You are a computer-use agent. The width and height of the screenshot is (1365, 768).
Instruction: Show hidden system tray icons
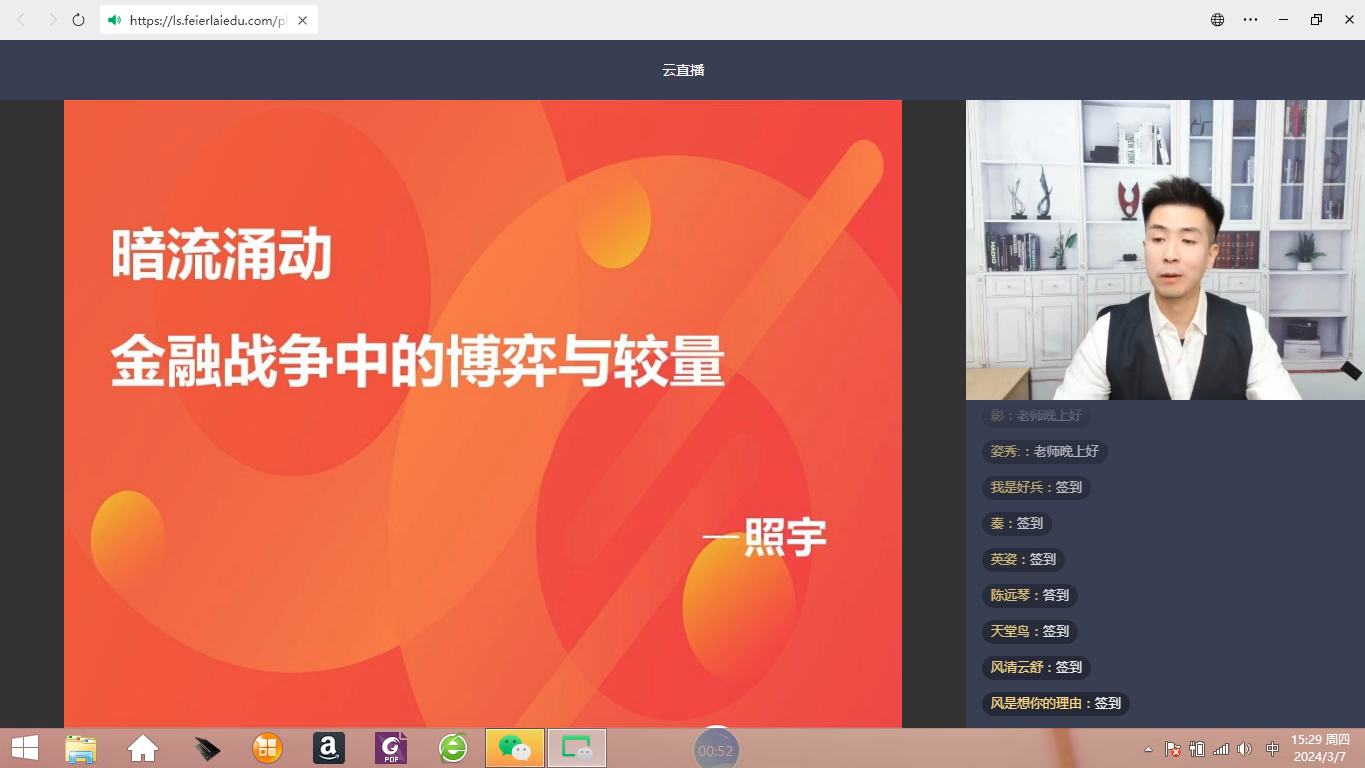pyautogui.click(x=1148, y=749)
